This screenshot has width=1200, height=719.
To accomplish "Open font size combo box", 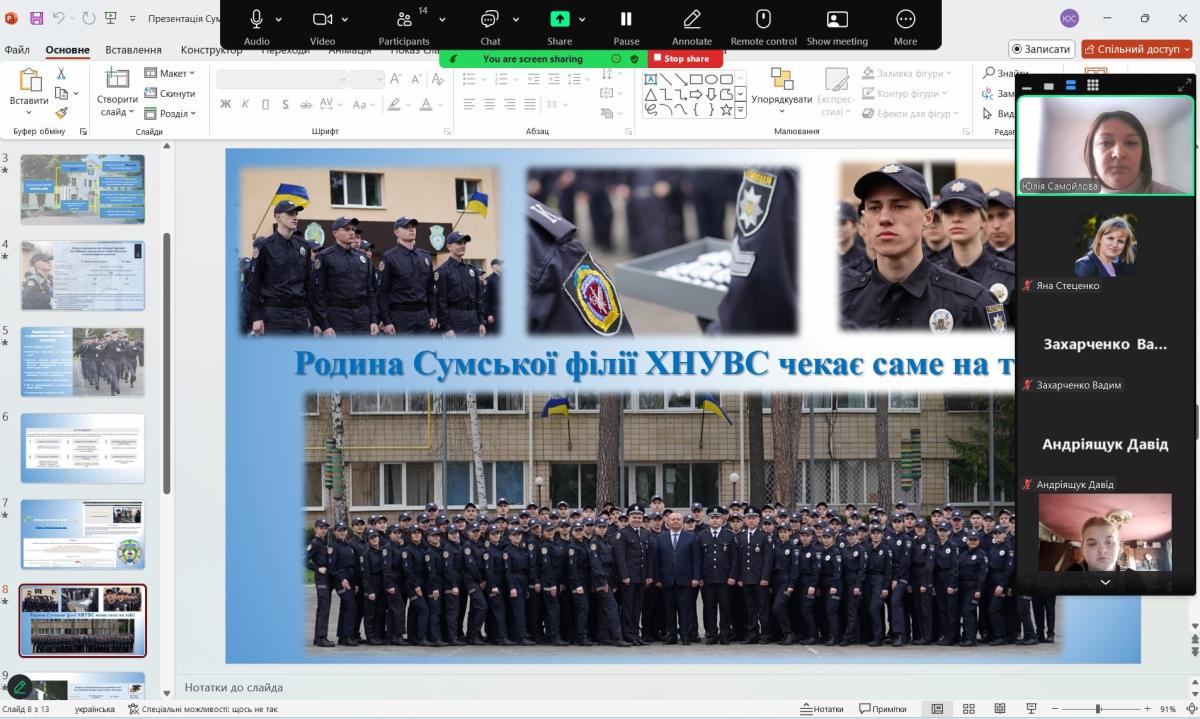I will pos(367,79).
